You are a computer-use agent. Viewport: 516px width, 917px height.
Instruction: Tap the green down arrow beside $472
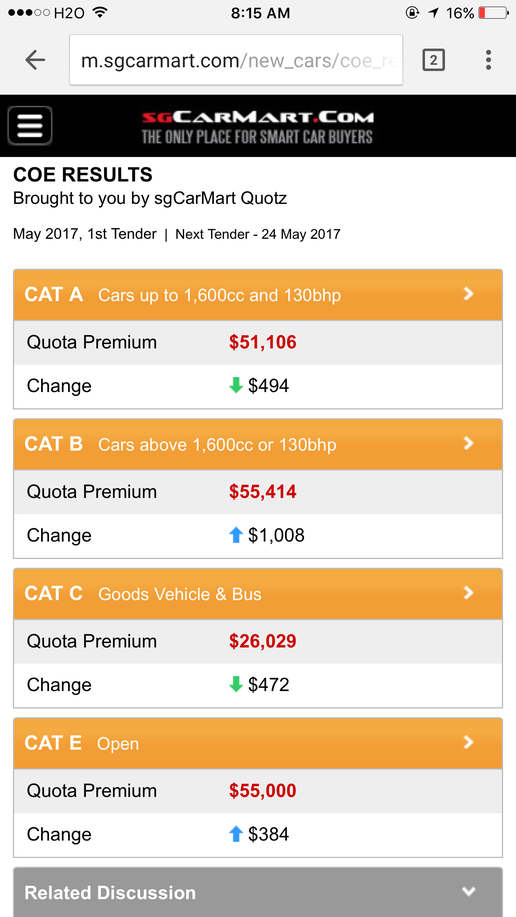(236, 685)
